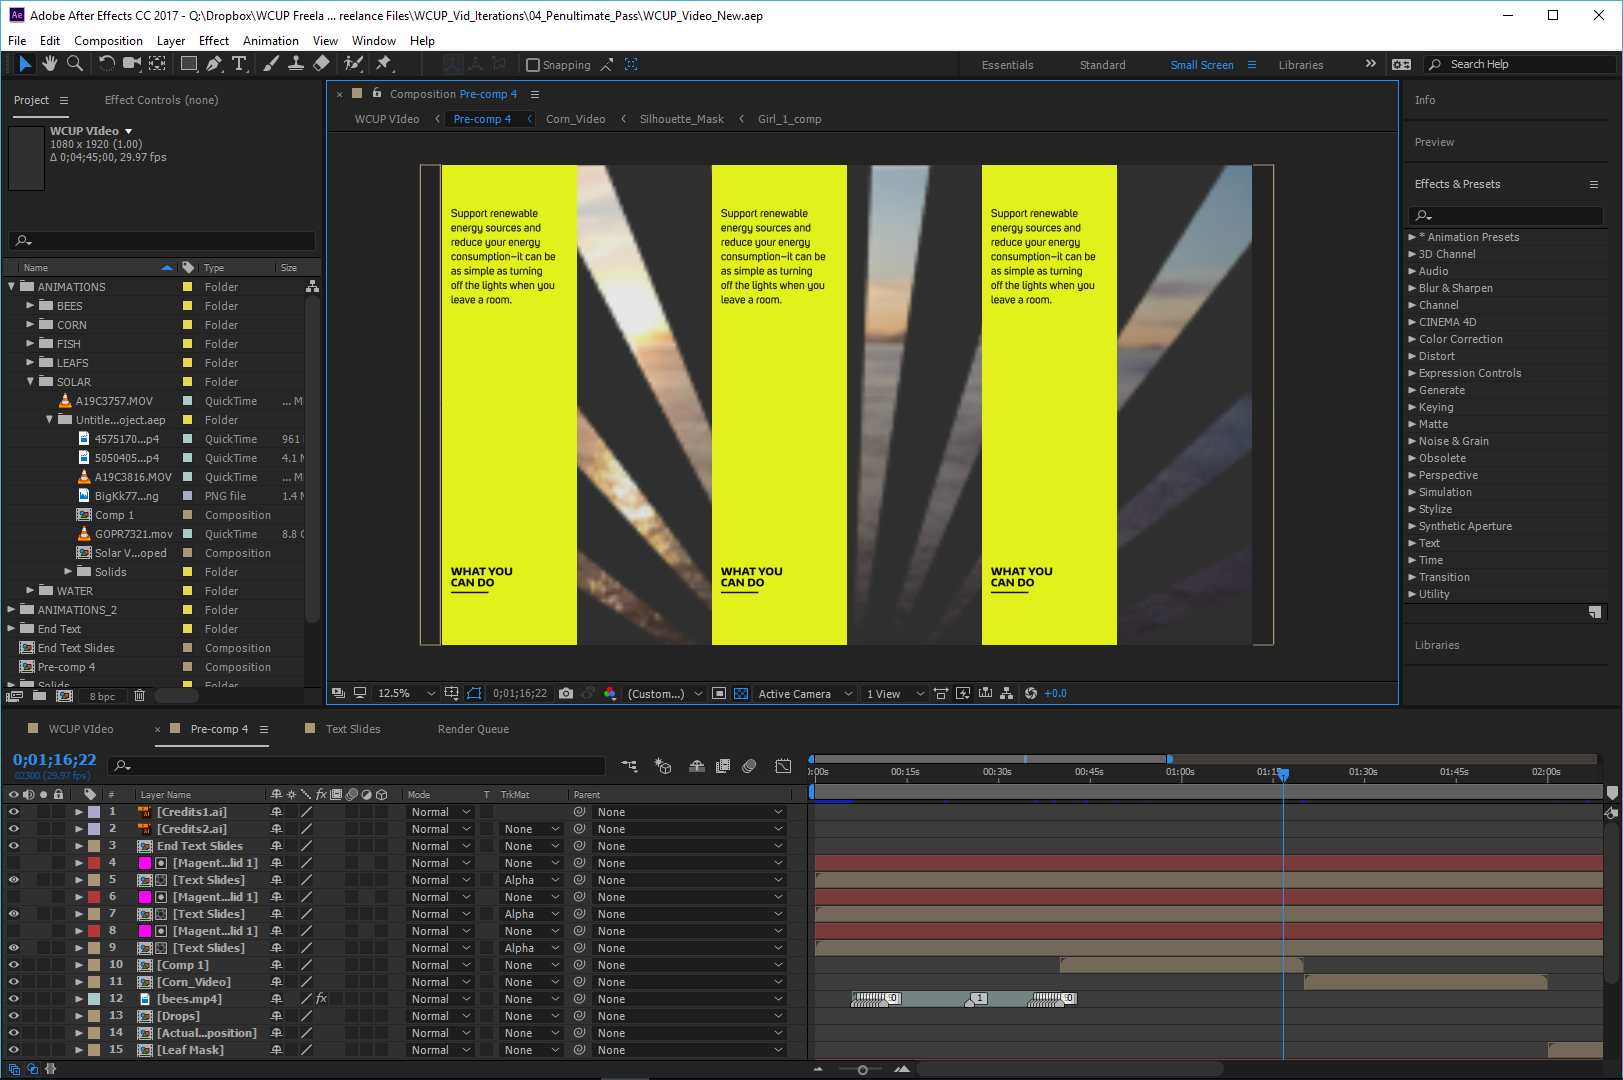
Task: Hide the bees.mp4 layer
Action: coord(14,999)
